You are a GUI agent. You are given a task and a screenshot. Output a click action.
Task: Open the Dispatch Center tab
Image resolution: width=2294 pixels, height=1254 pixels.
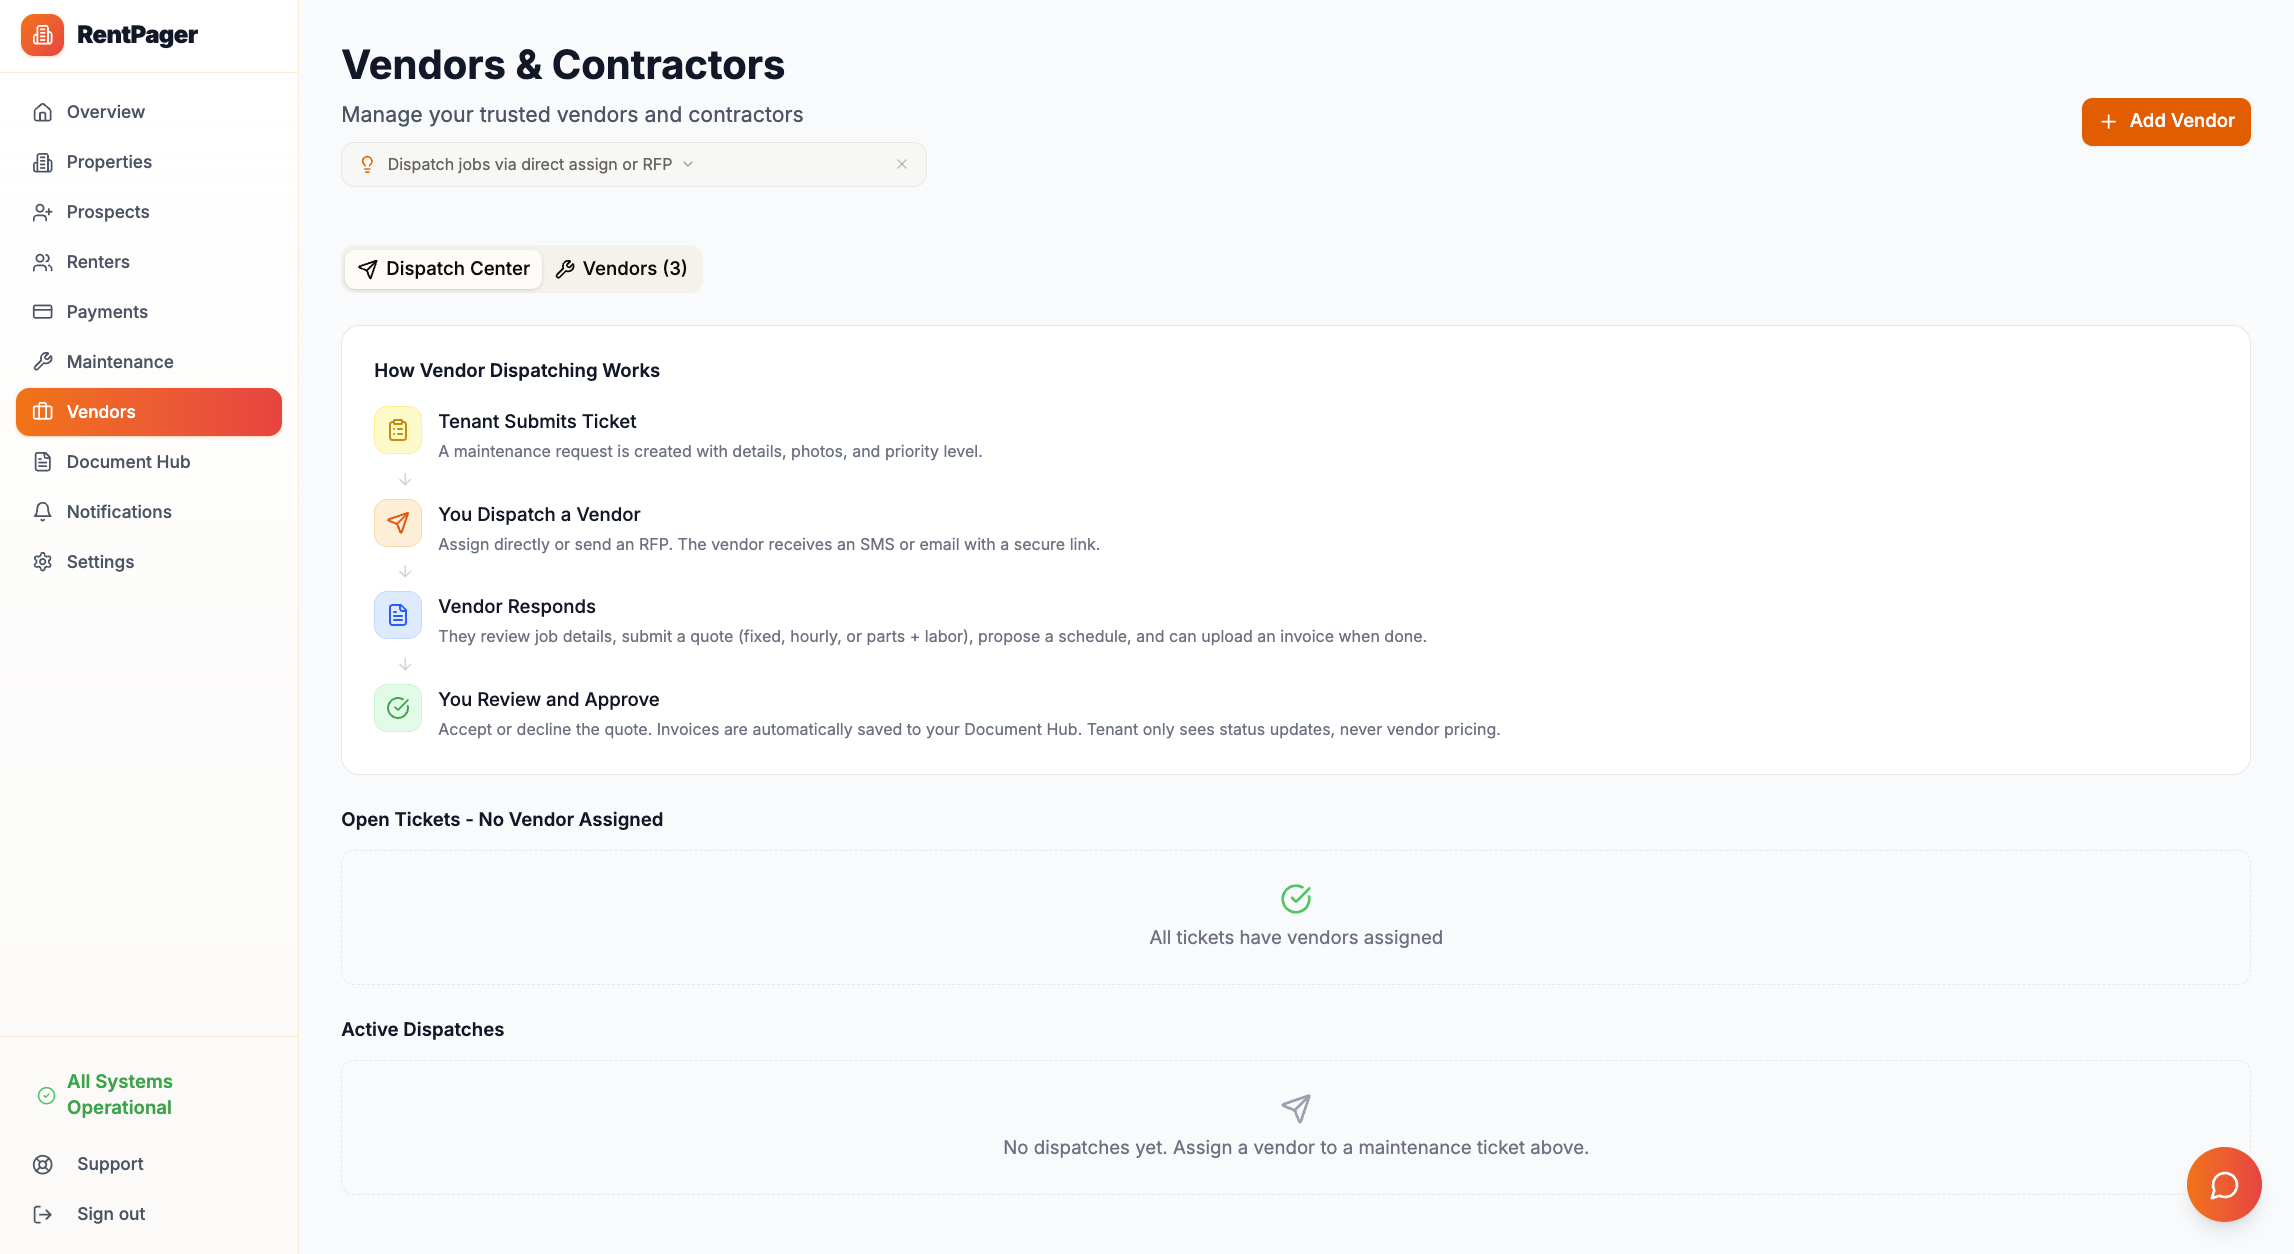coord(443,268)
